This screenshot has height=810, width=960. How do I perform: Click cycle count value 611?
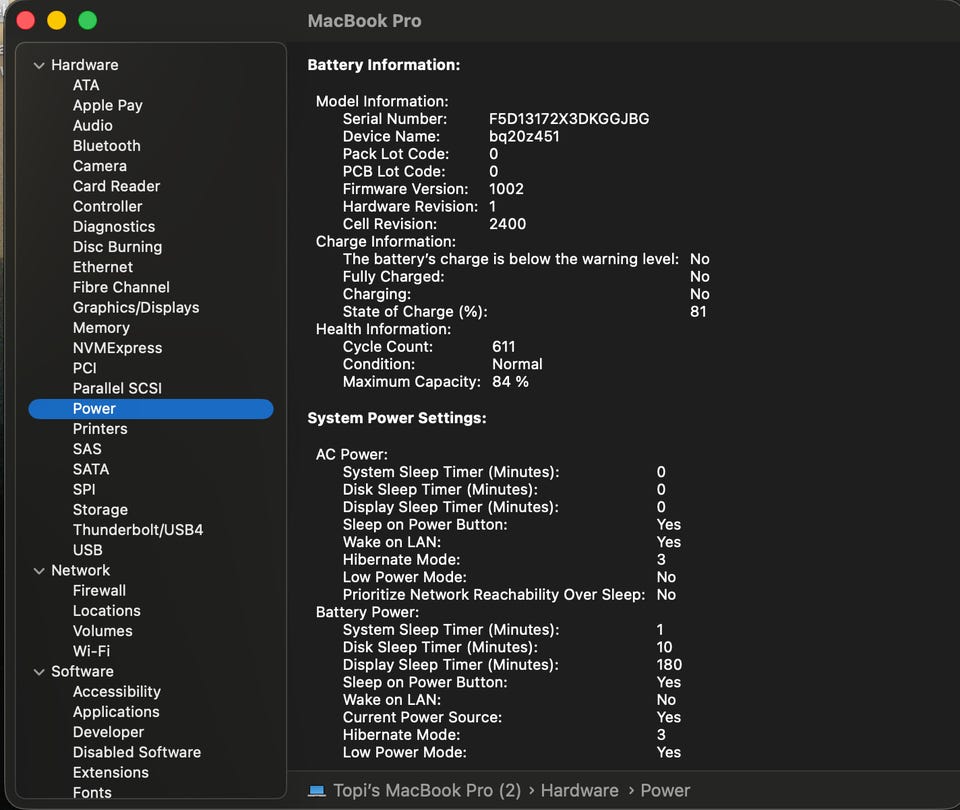click(x=503, y=347)
